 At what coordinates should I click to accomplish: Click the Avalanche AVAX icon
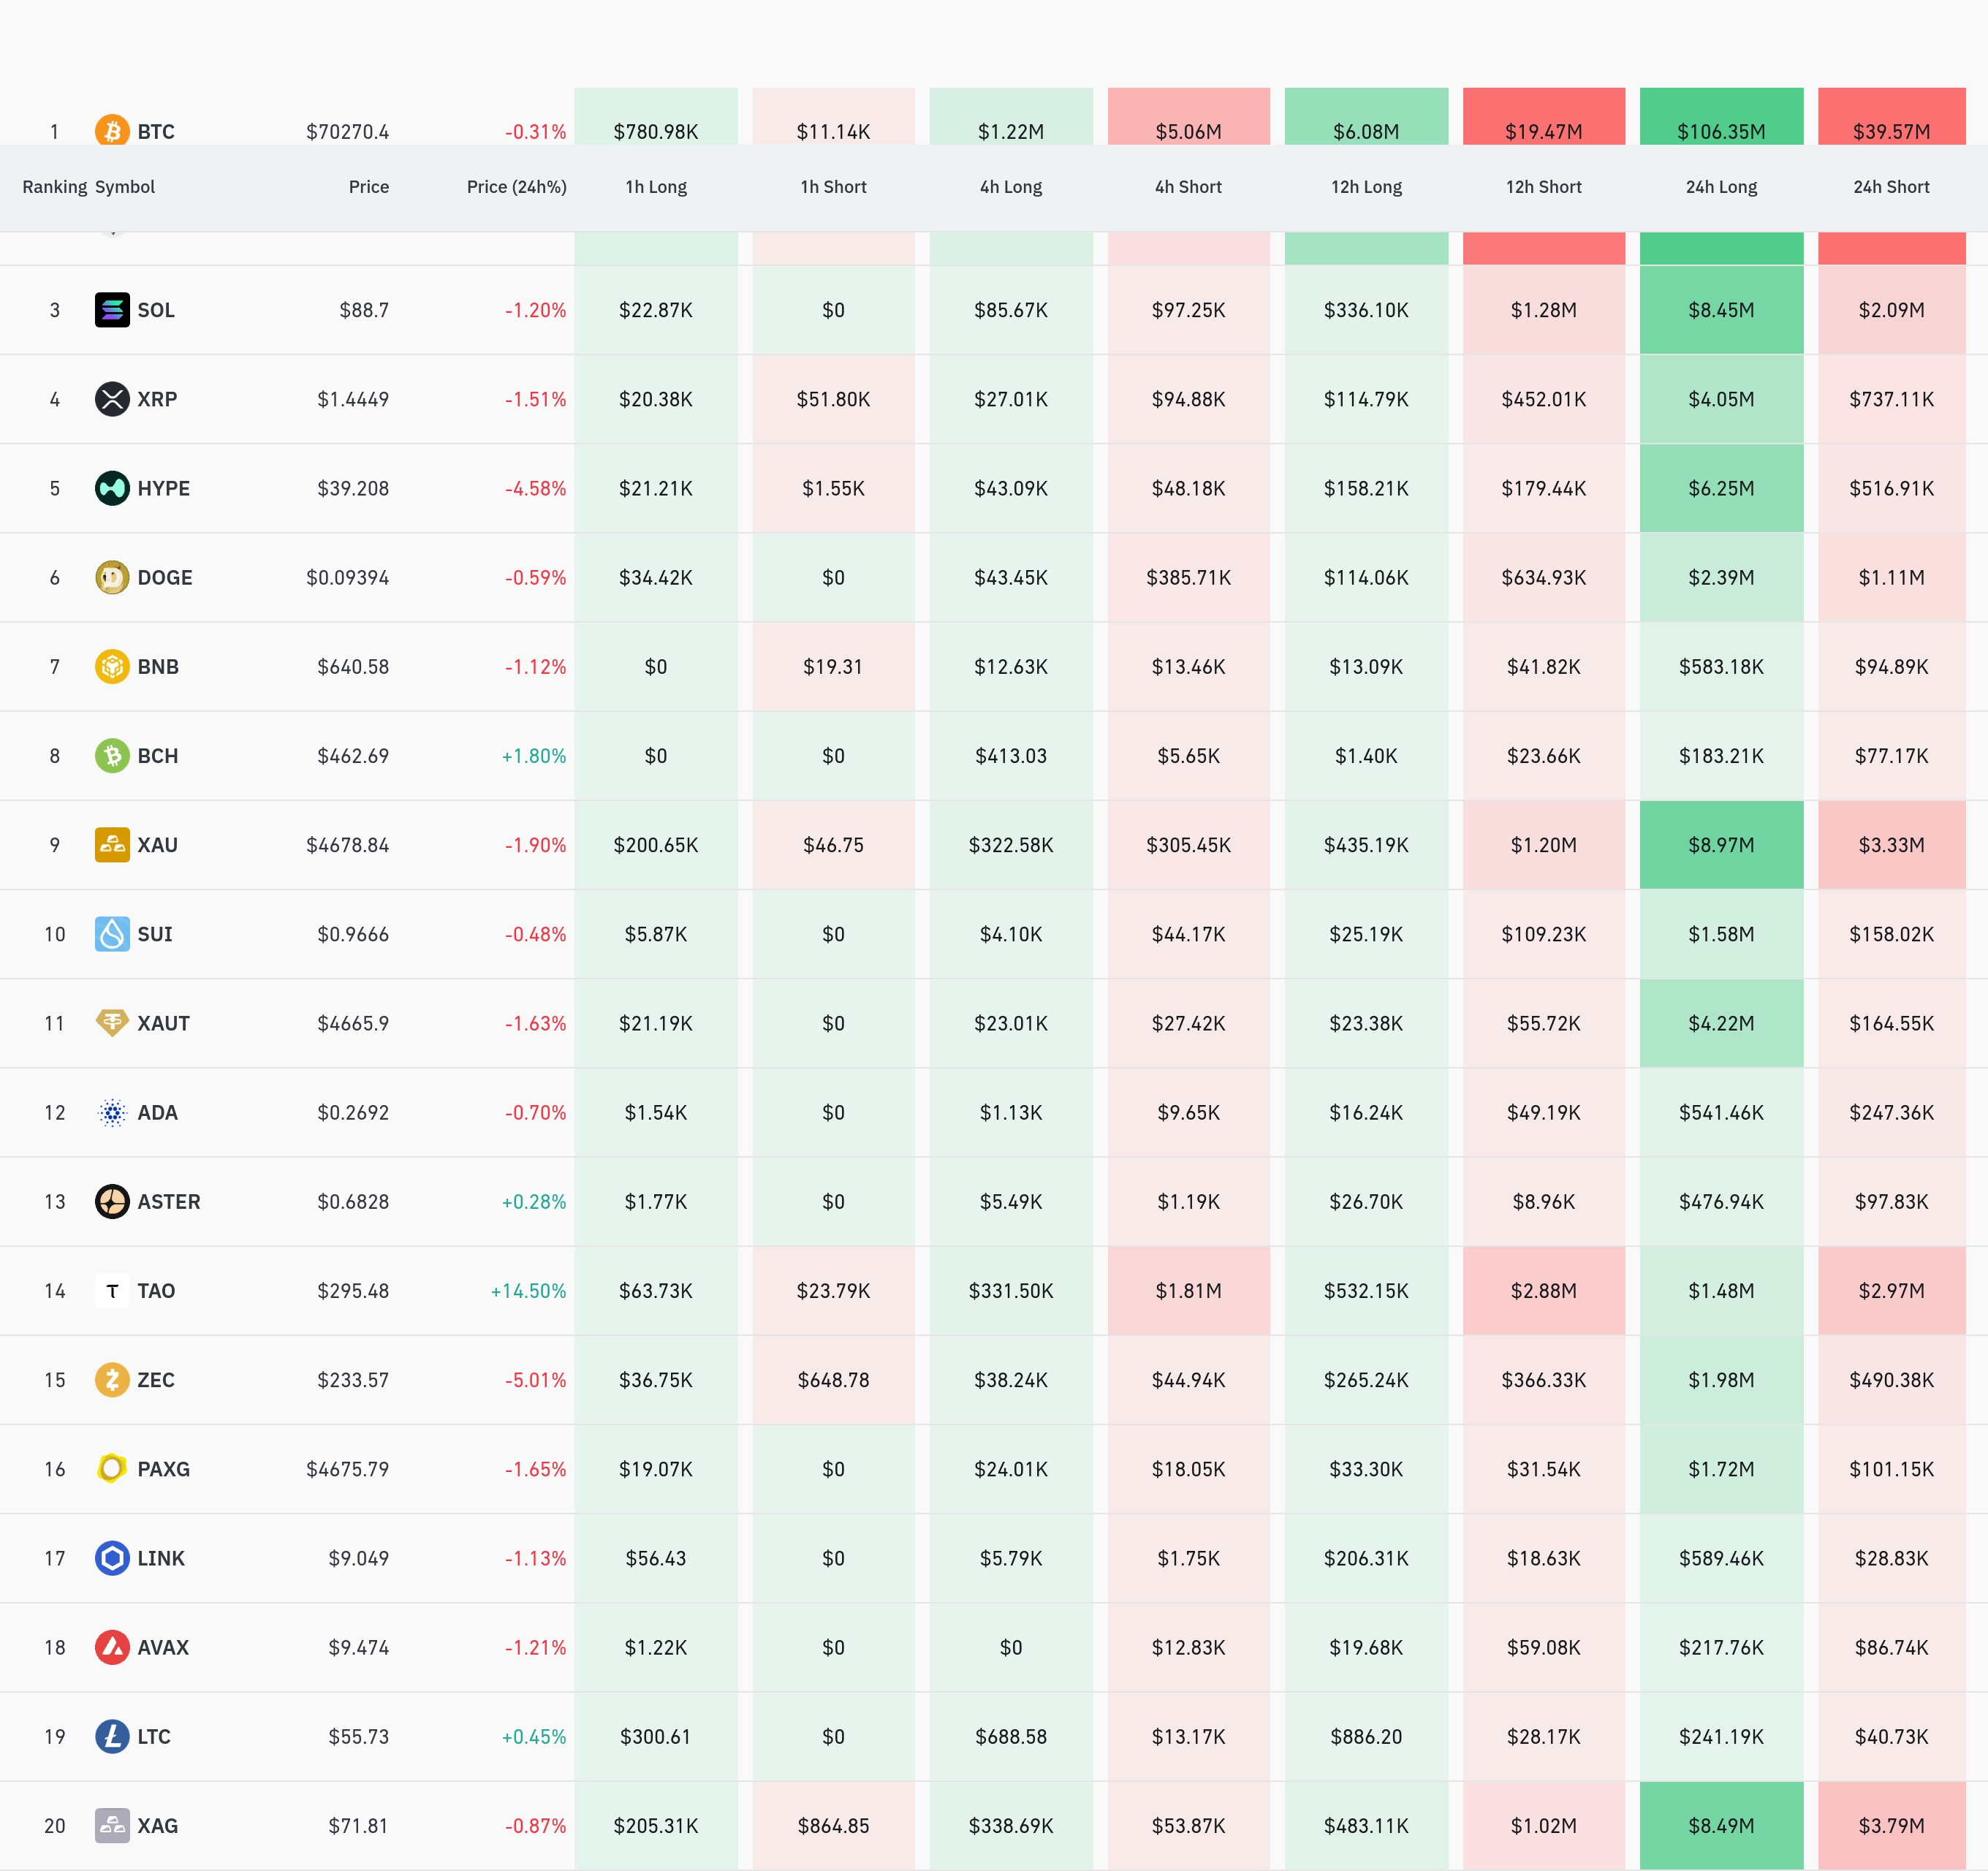112,1647
